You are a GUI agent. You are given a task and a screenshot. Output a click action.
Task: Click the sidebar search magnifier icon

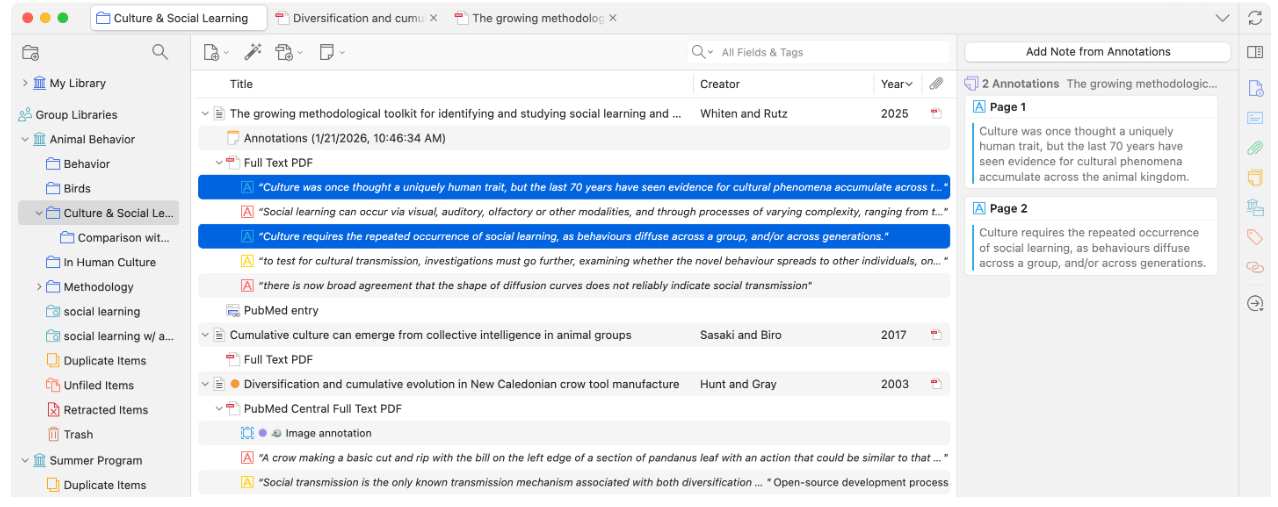[x=160, y=52]
